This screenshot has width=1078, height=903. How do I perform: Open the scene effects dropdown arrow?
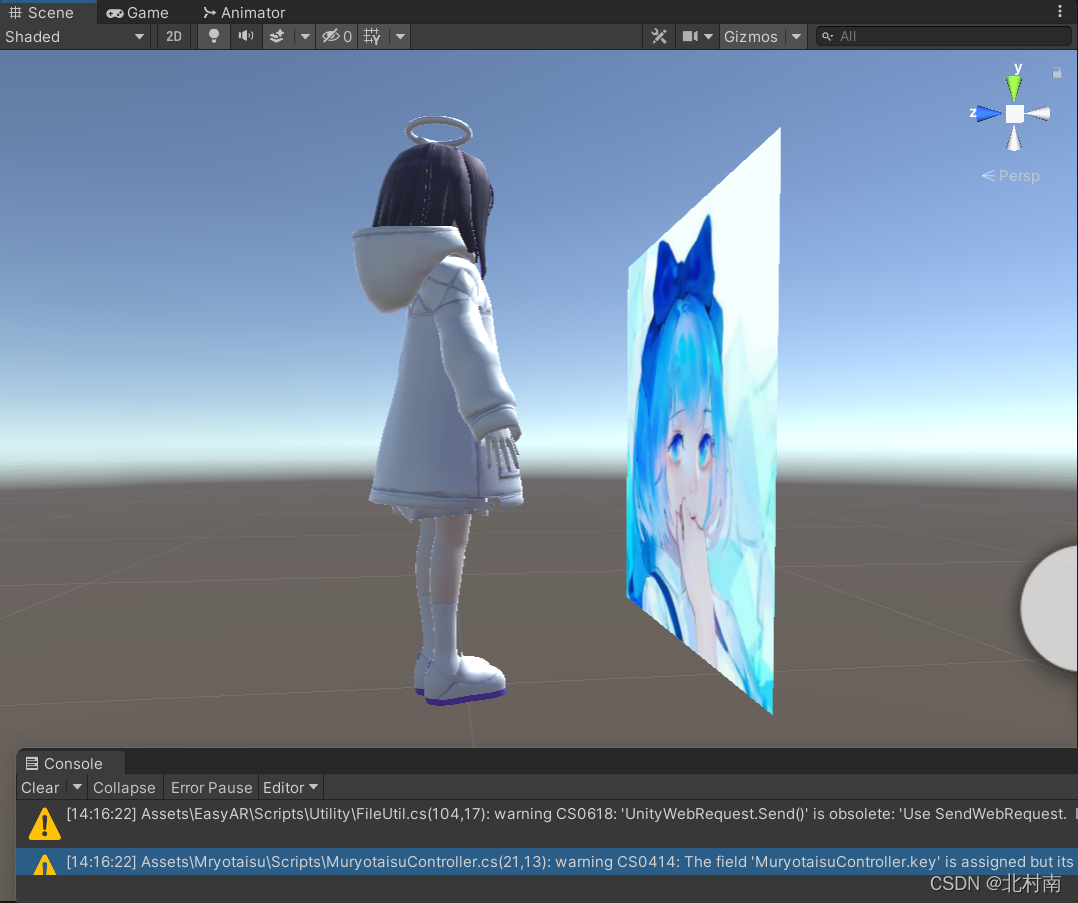pyautogui.click(x=305, y=36)
